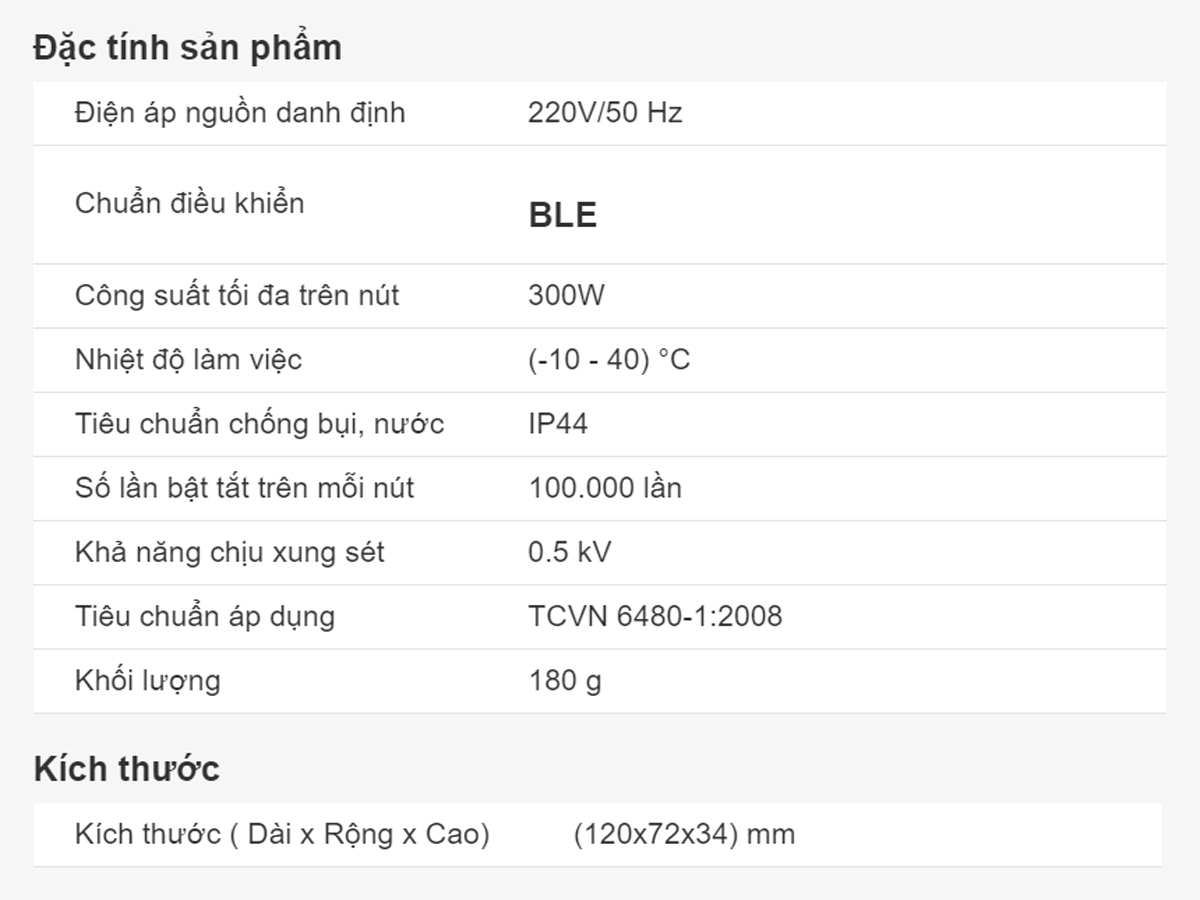Viewport: 1200px width, 900px height.
Task: Click the "Đặc tính sản phẩm" heading
Action: (x=188, y=48)
